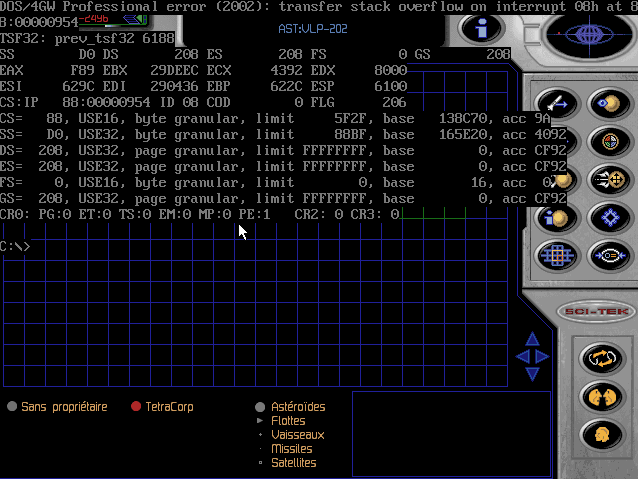Image resolution: width=638 pixels, height=480 pixels.
Task: Select the TetraCorp legend entry
Action: click(162, 407)
